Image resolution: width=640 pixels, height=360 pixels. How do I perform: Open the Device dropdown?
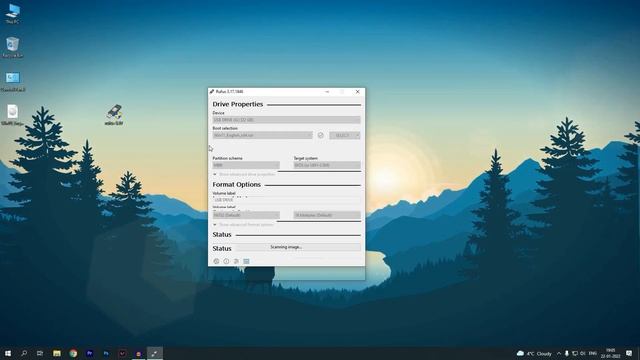[286, 120]
